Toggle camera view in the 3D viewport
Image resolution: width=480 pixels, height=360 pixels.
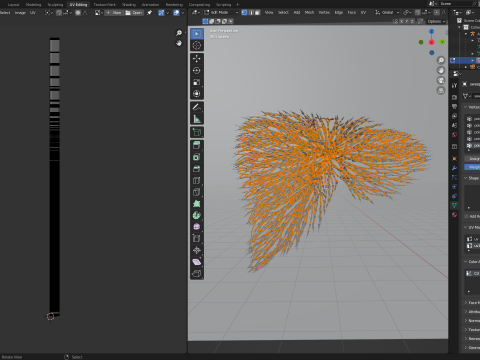tap(441, 80)
